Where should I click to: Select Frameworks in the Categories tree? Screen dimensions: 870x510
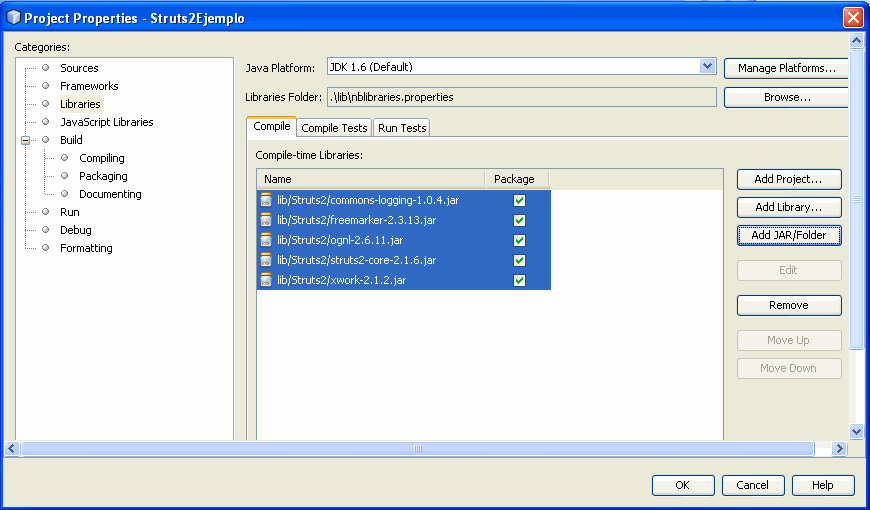point(89,86)
